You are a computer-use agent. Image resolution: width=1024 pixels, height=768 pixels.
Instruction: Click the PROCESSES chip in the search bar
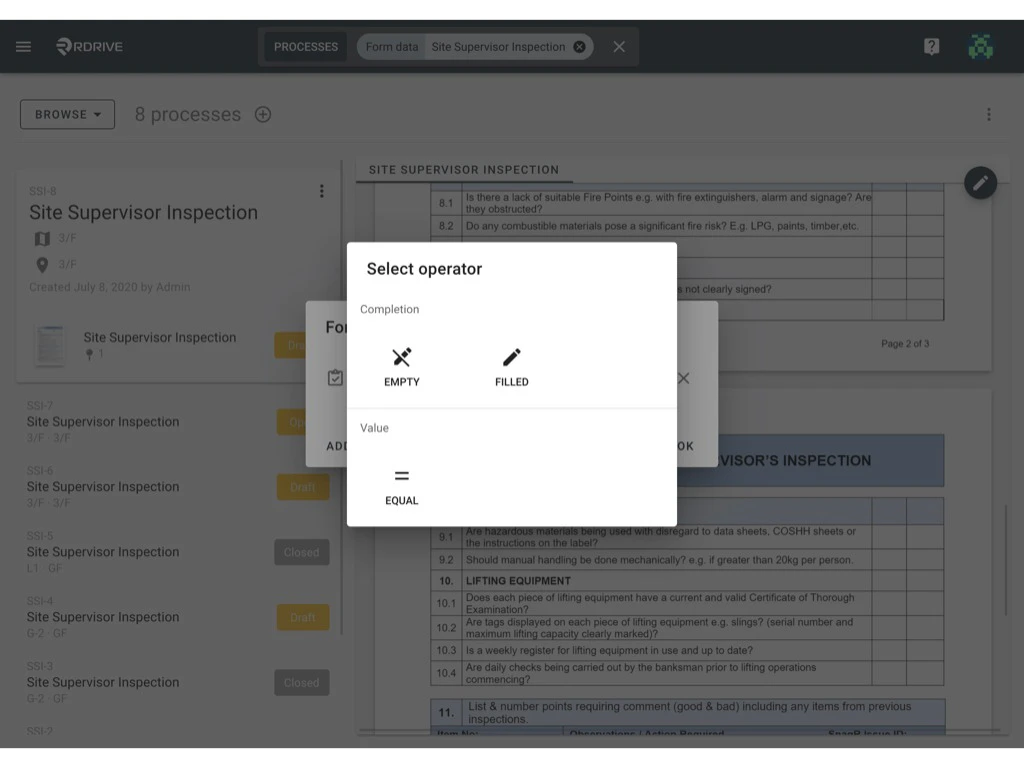[305, 46]
